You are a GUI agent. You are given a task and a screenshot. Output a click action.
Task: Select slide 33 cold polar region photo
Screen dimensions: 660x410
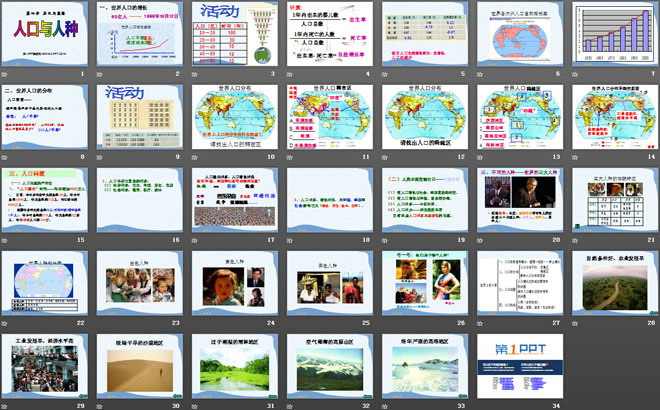(419, 366)
